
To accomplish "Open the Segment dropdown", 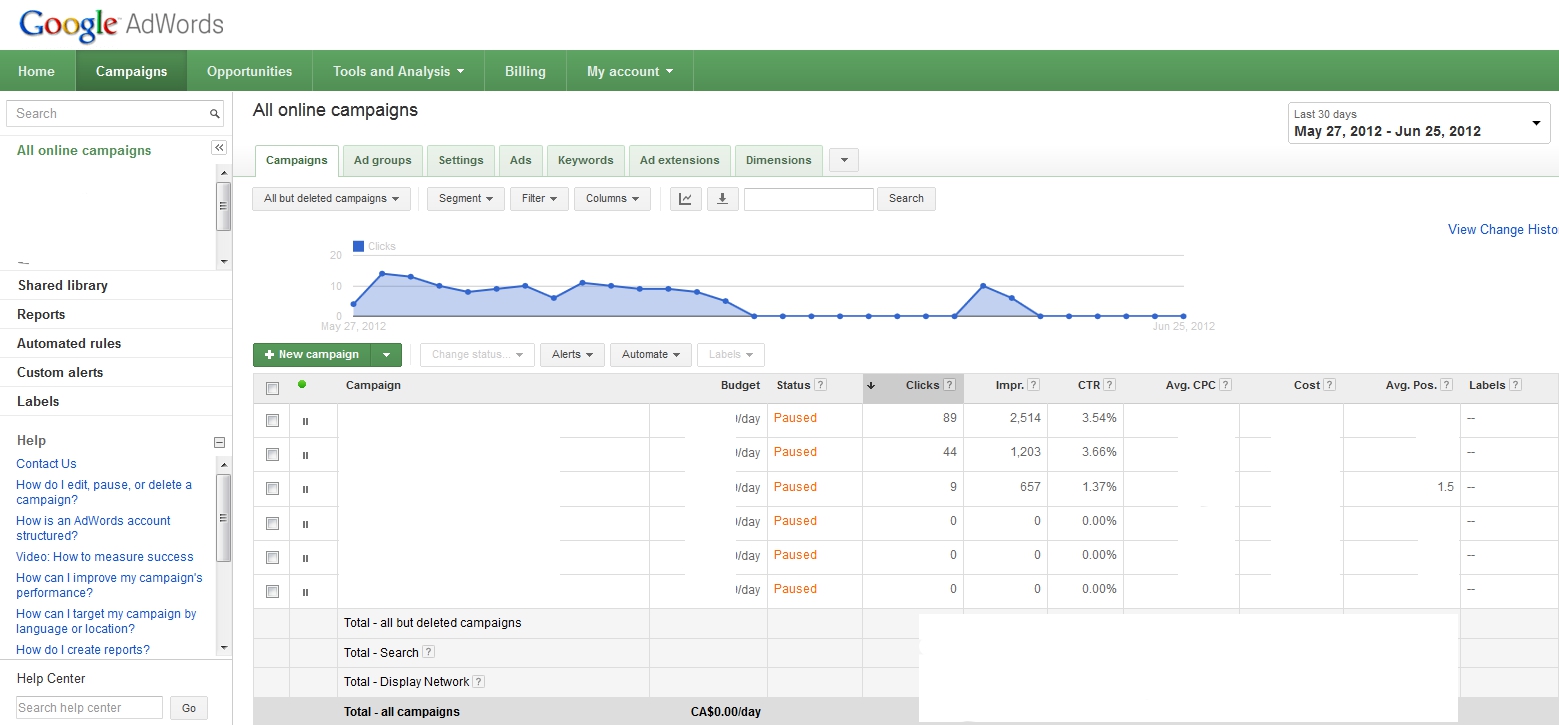I will [465, 199].
